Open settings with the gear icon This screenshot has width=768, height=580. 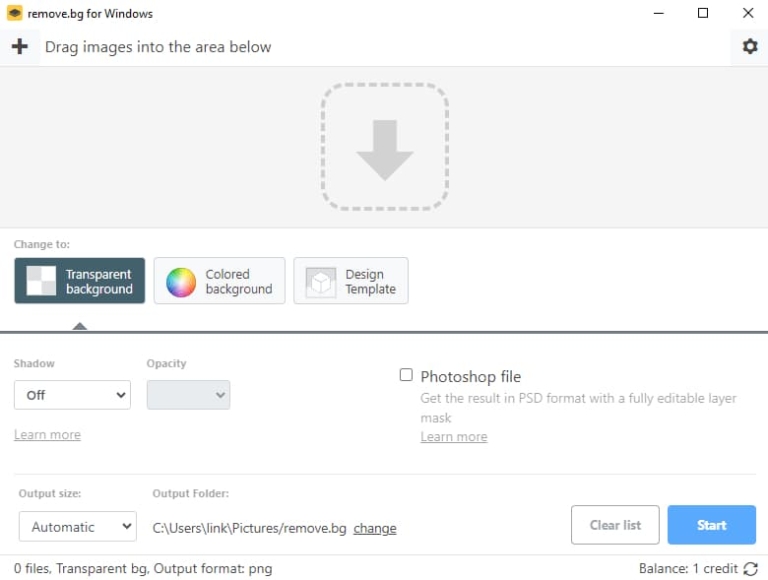(x=749, y=46)
